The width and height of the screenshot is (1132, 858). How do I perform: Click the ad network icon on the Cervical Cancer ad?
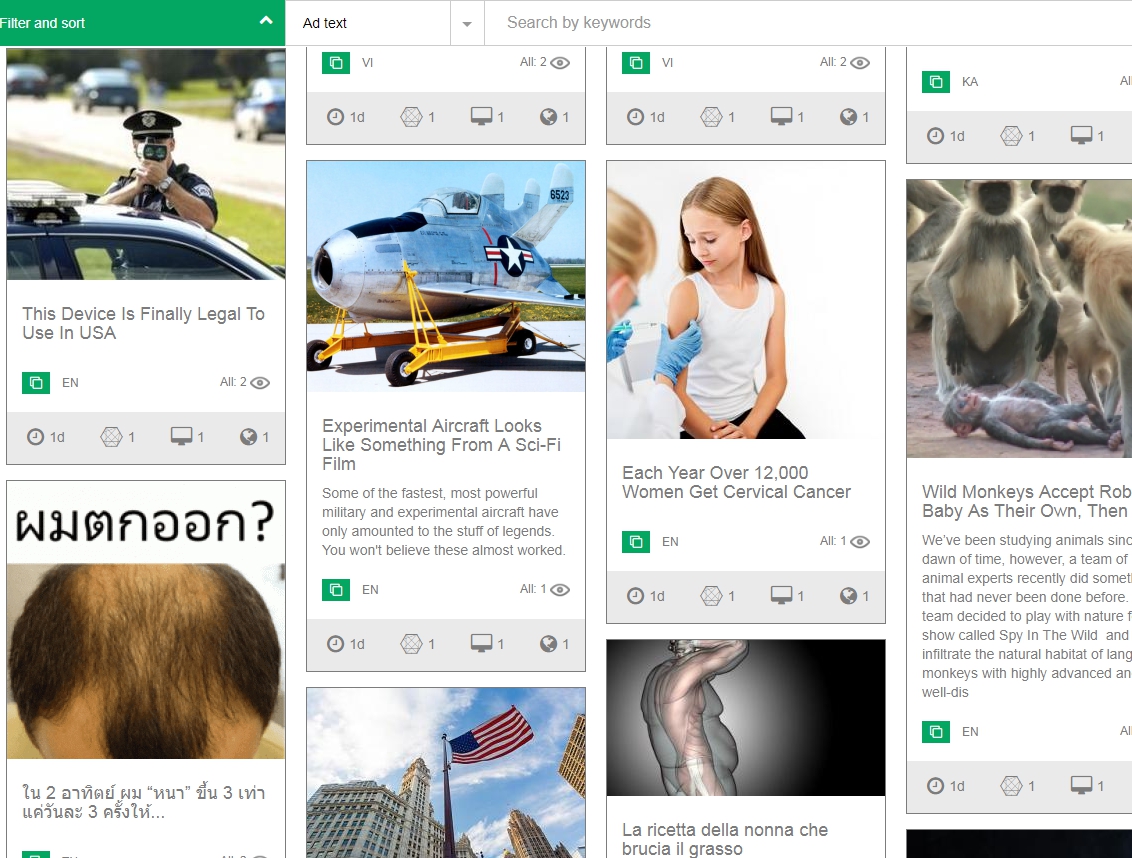(x=711, y=596)
